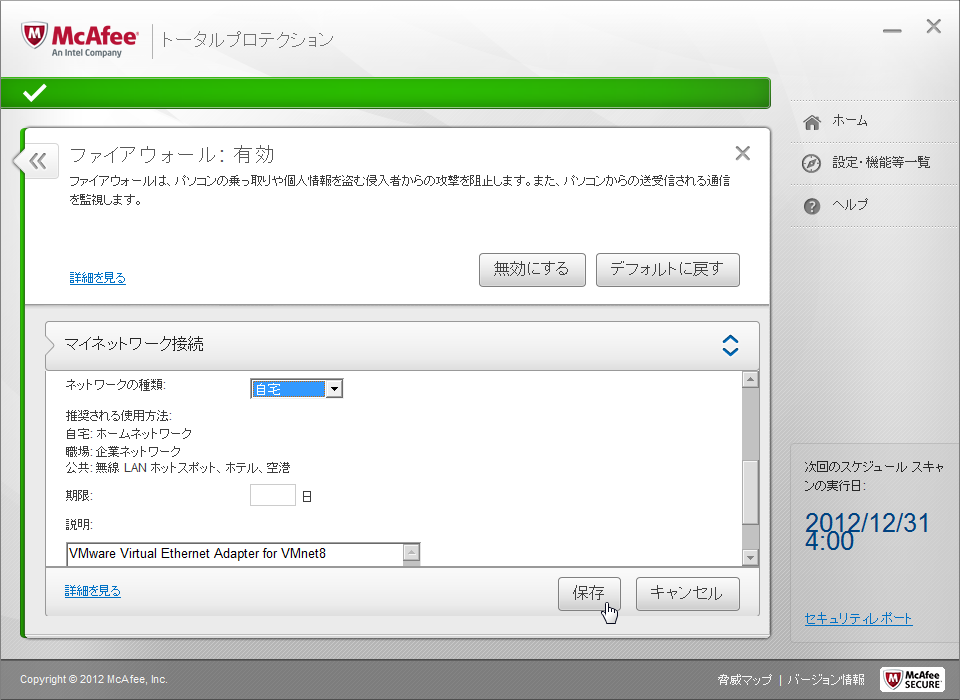
Task: Select 設定・機能等一覧 in the side menu
Action: [x=881, y=162]
